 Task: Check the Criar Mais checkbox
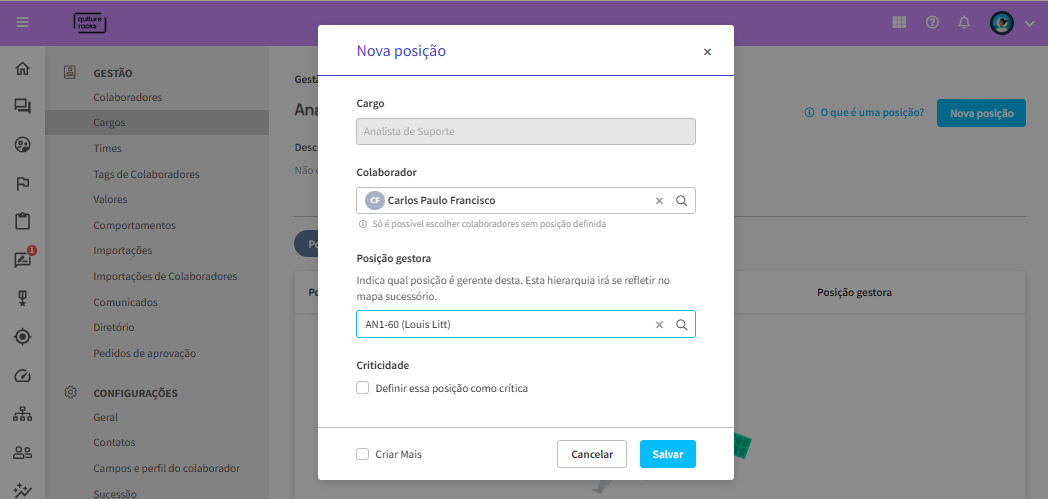(x=363, y=454)
